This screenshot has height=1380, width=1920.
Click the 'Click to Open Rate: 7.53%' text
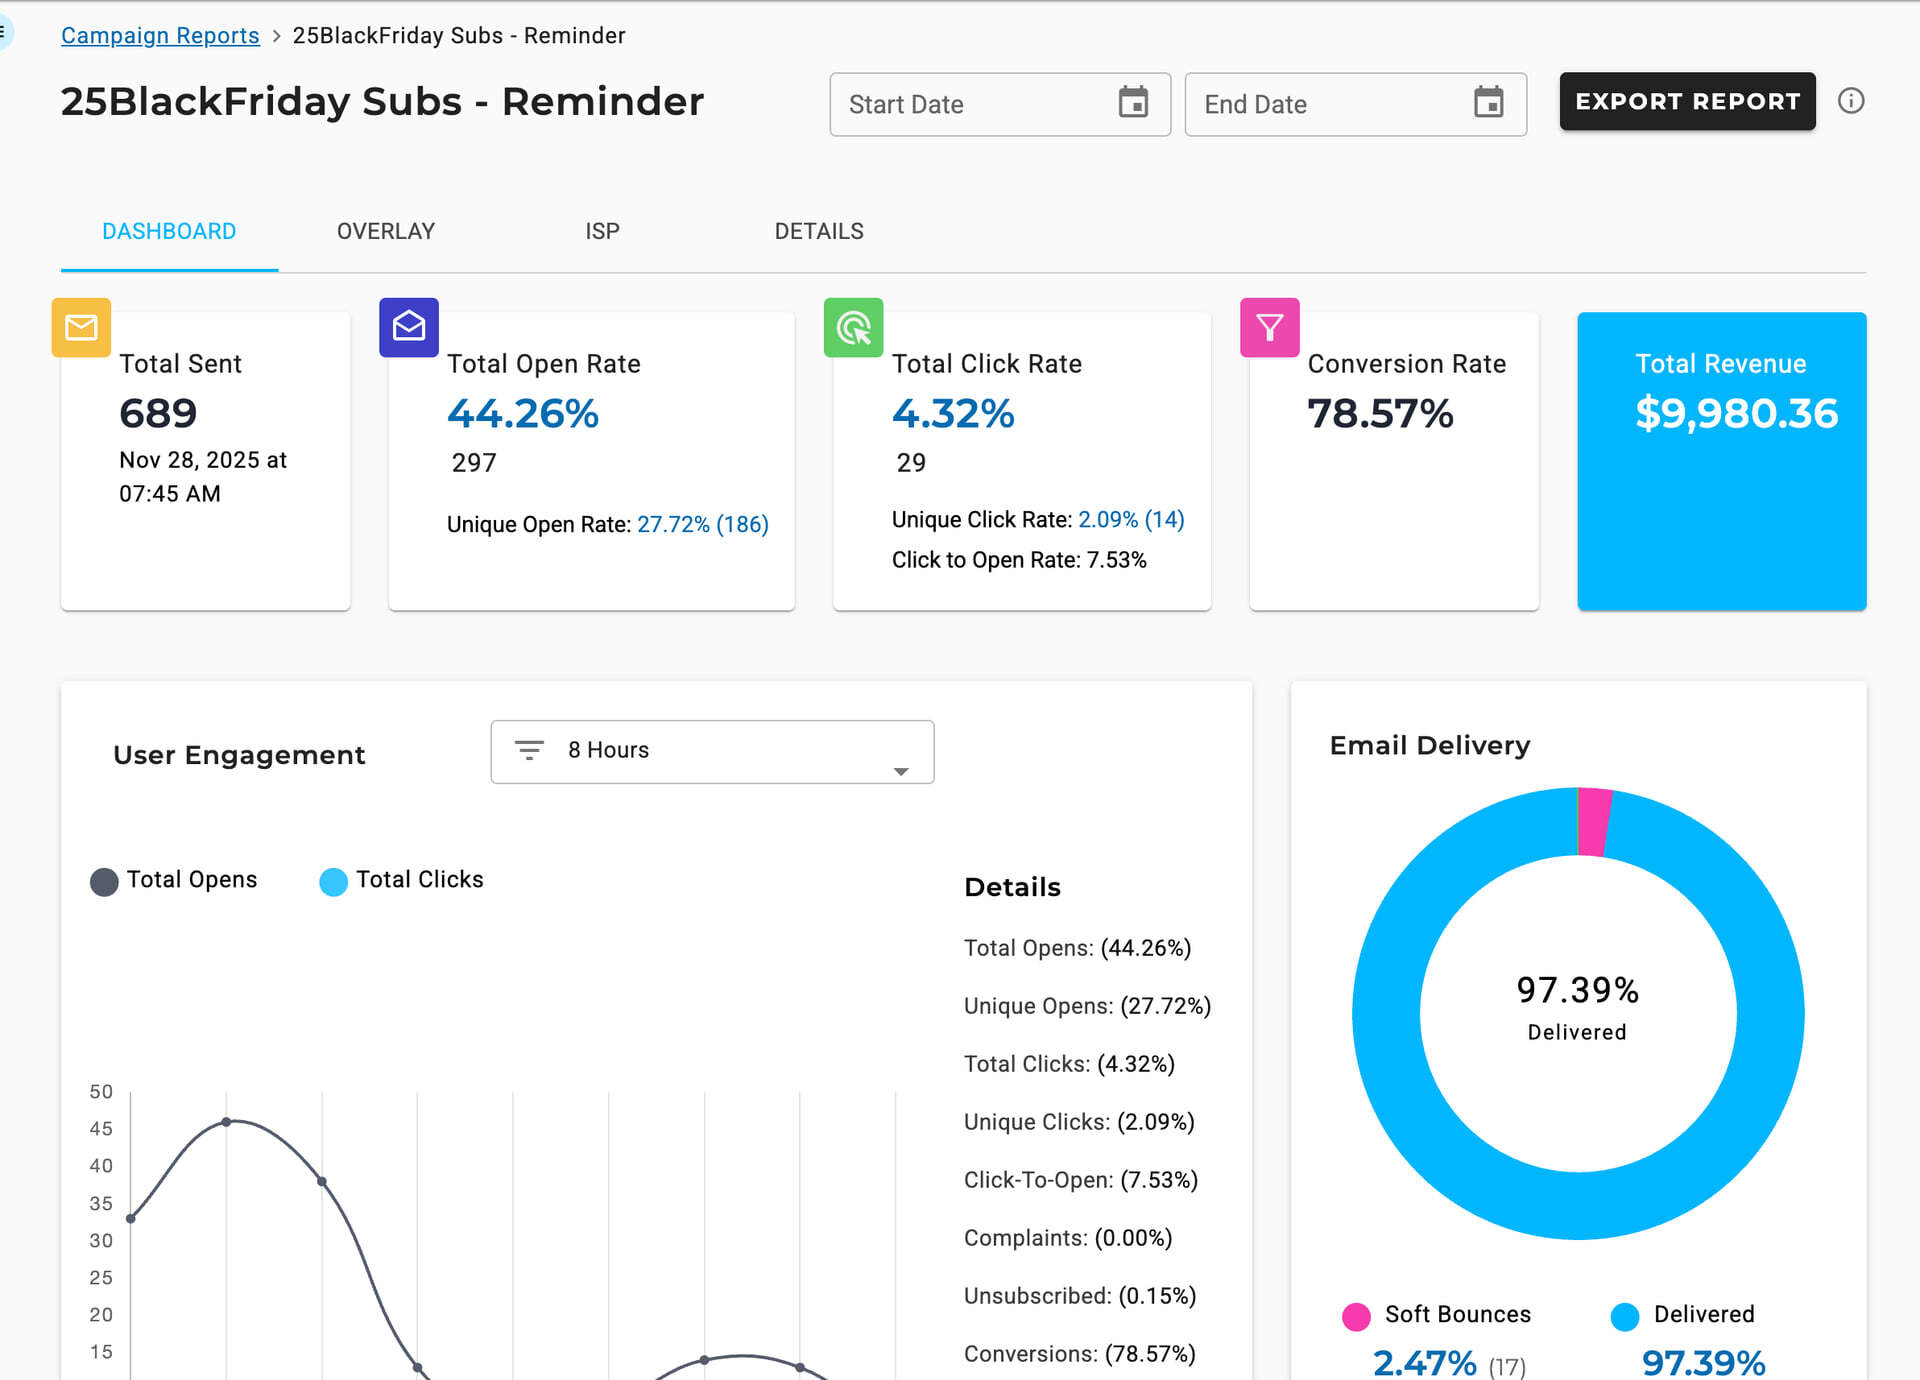[x=1019, y=560]
